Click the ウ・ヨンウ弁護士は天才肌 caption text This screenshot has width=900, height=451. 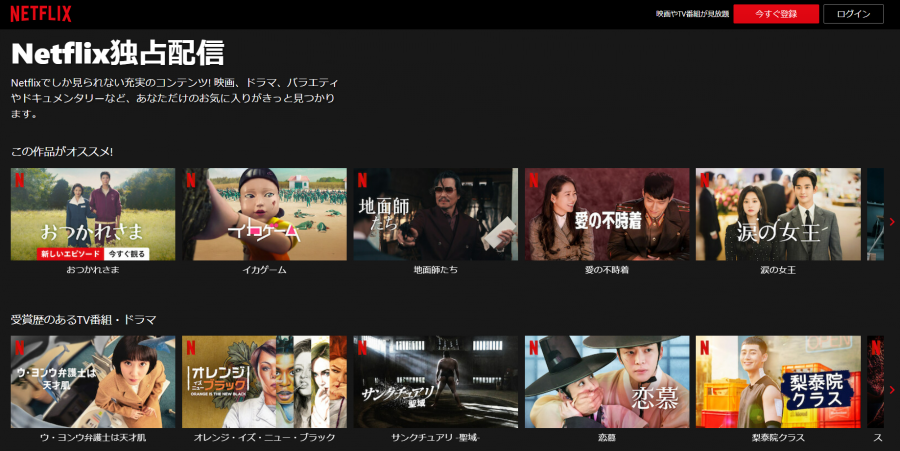93,437
